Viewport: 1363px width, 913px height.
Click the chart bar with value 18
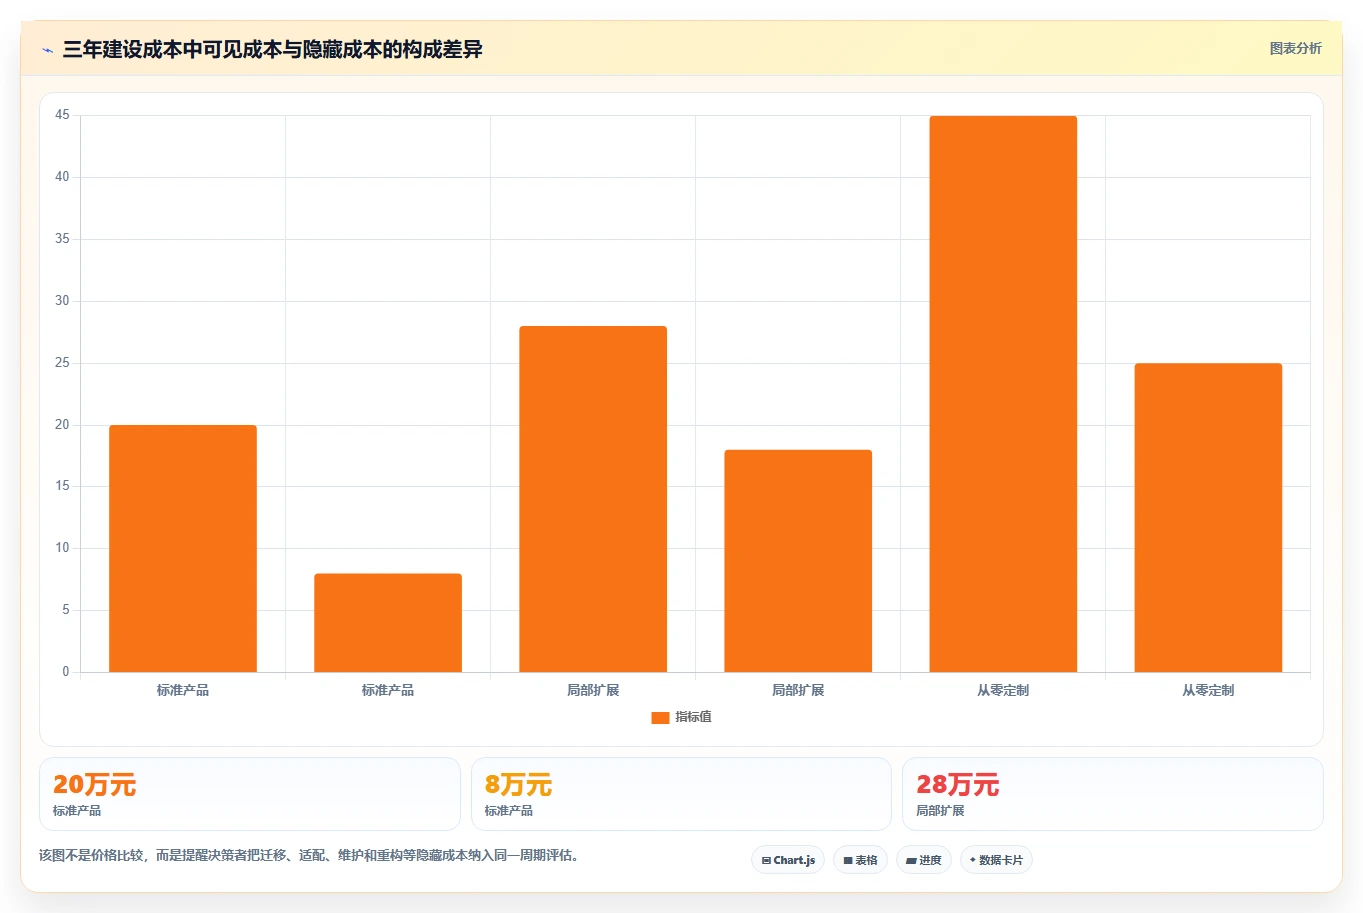click(798, 561)
